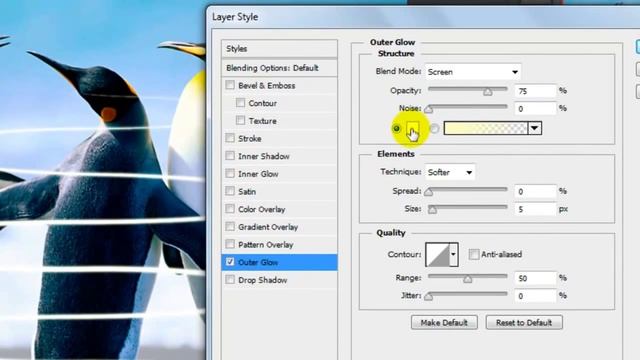Click the Size pixel input field
Screen dimensions: 640x360
tap(535, 209)
